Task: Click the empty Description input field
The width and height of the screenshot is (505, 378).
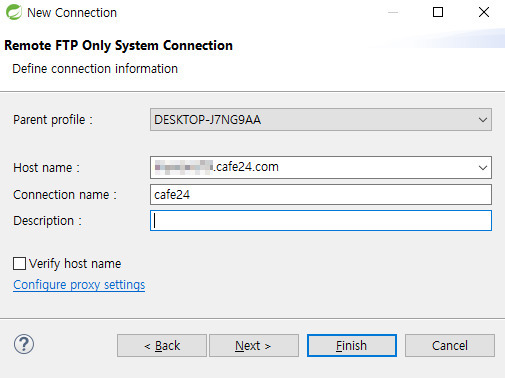Action: click(321, 220)
